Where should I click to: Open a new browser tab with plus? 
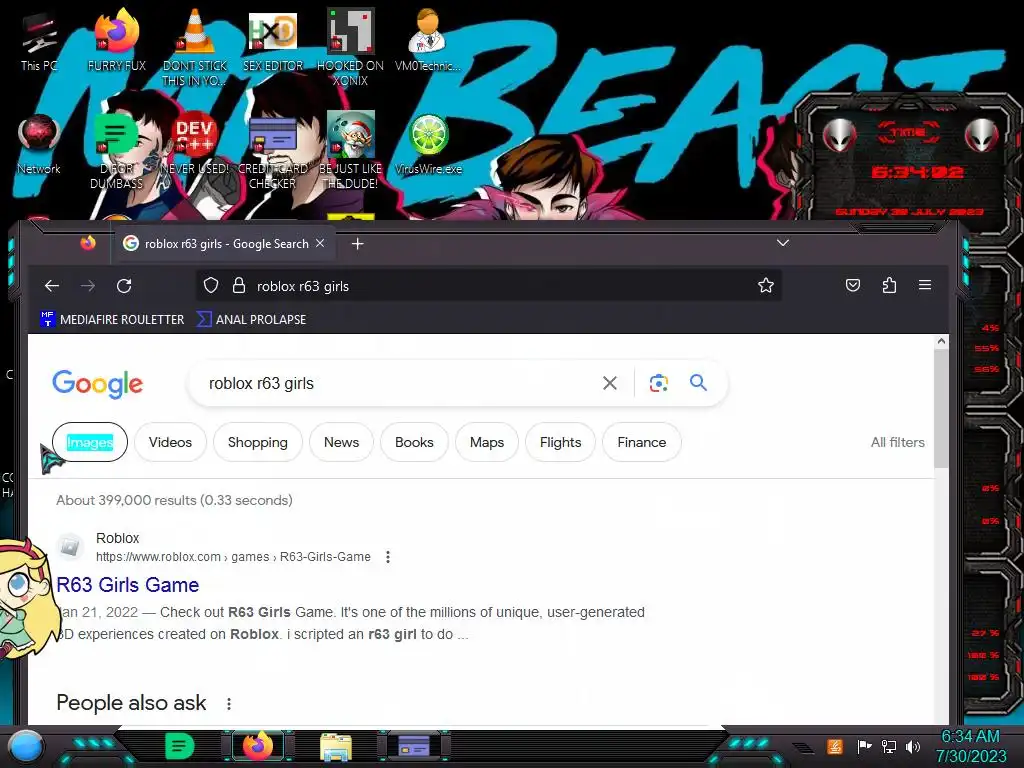pos(357,244)
